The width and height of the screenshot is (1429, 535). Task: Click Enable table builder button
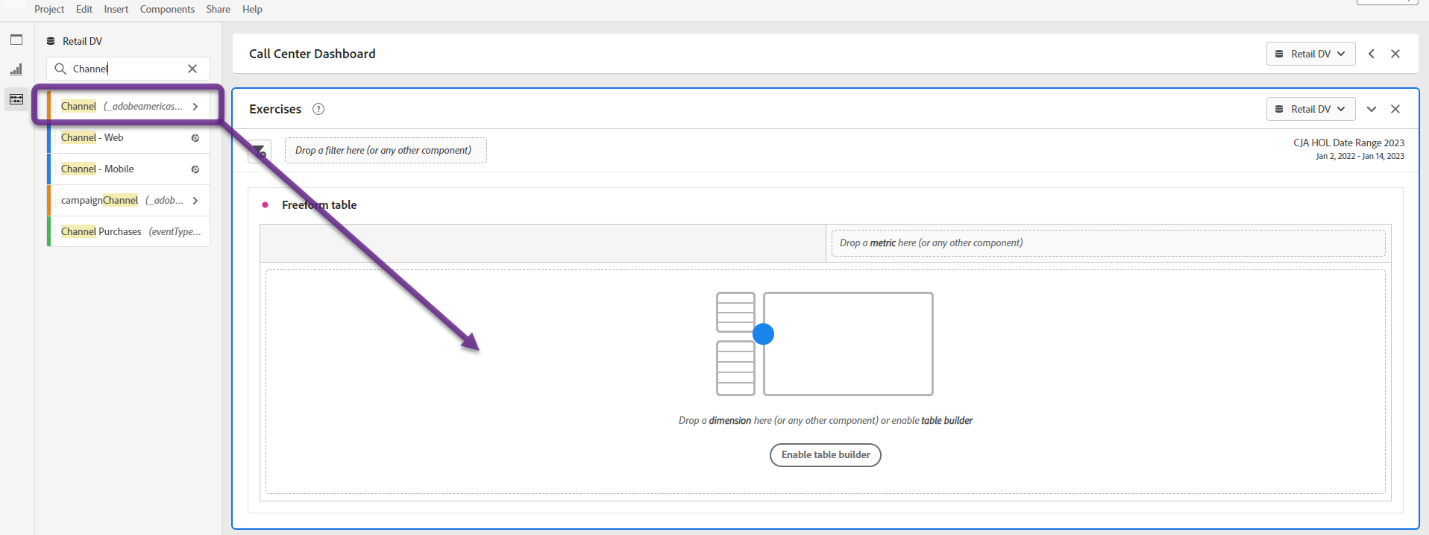click(x=825, y=455)
